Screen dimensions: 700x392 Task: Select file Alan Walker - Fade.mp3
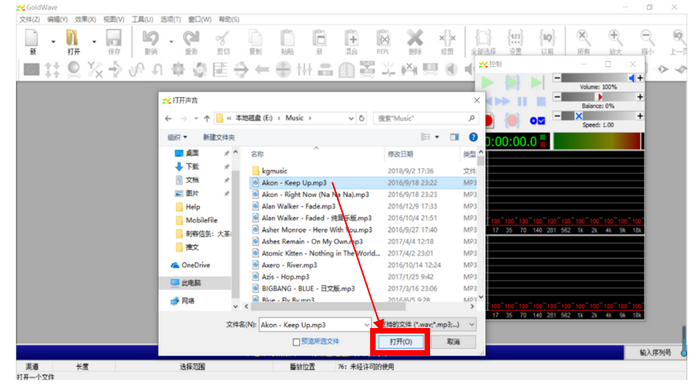click(x=298, y=206)
